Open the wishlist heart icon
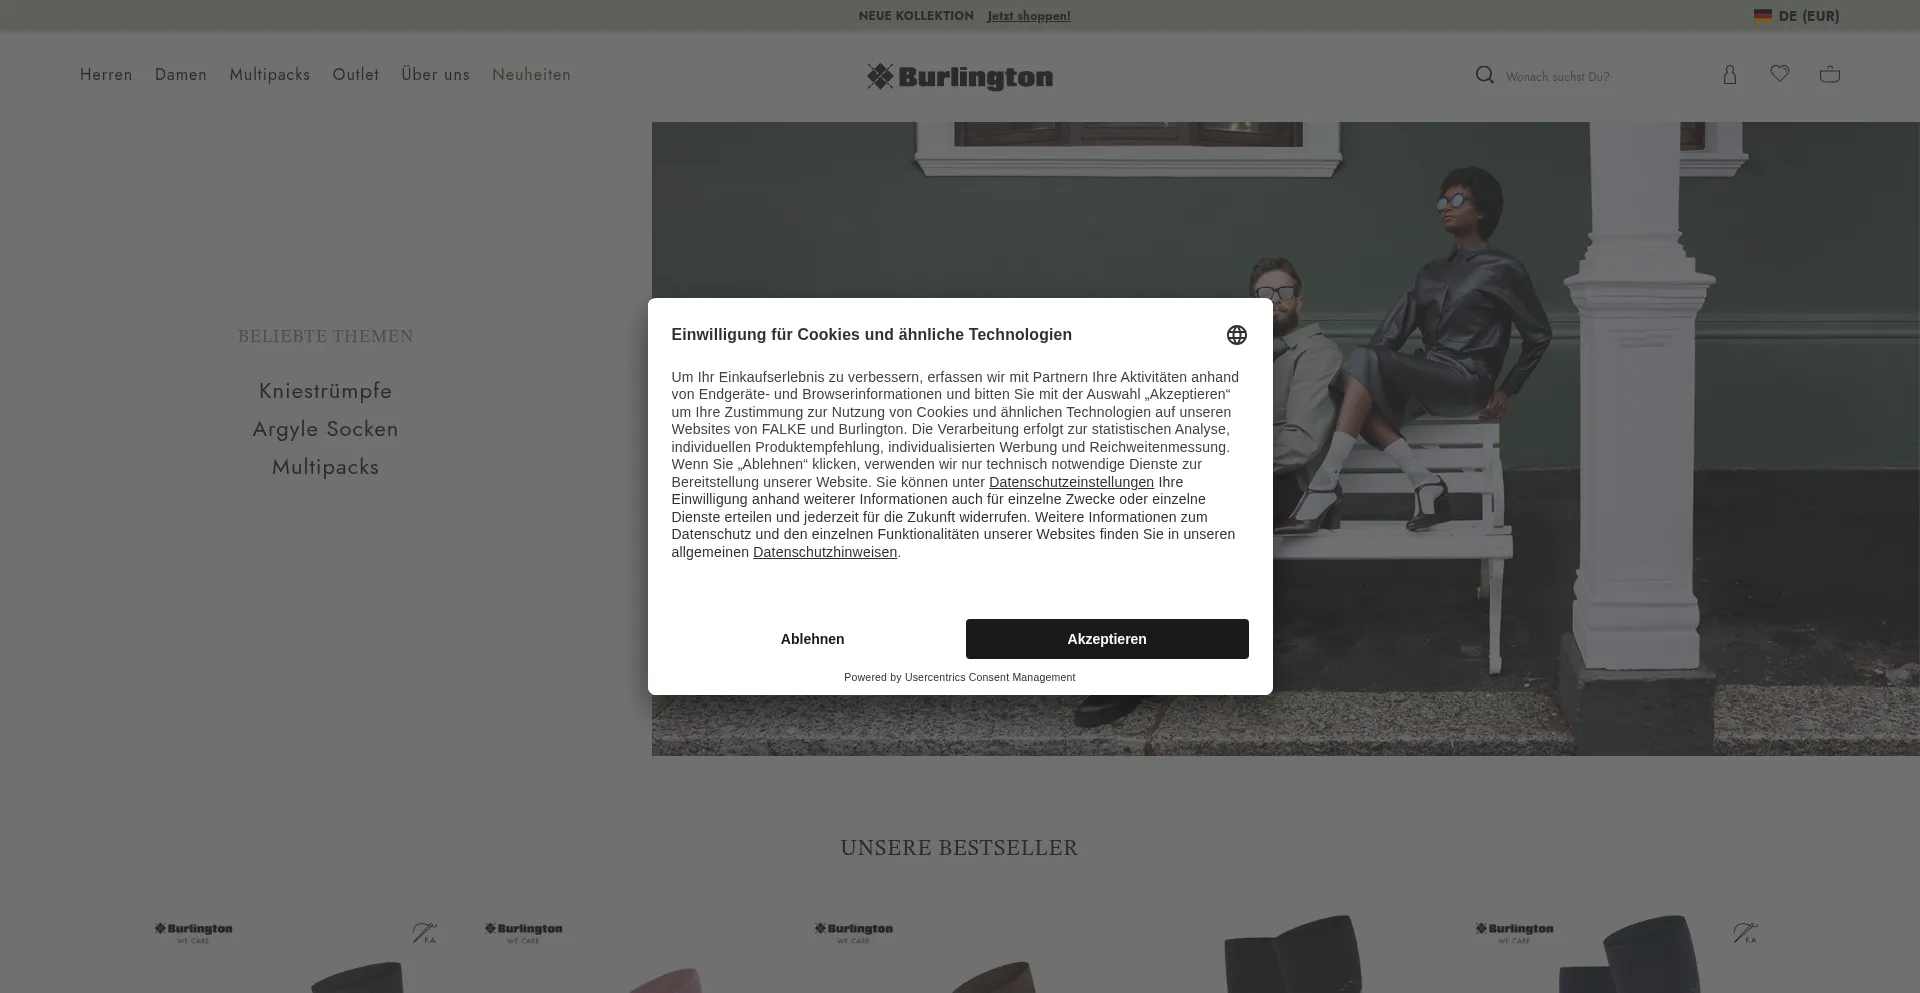Viewport: 1920px width, 993px height. pos(1780,74)
